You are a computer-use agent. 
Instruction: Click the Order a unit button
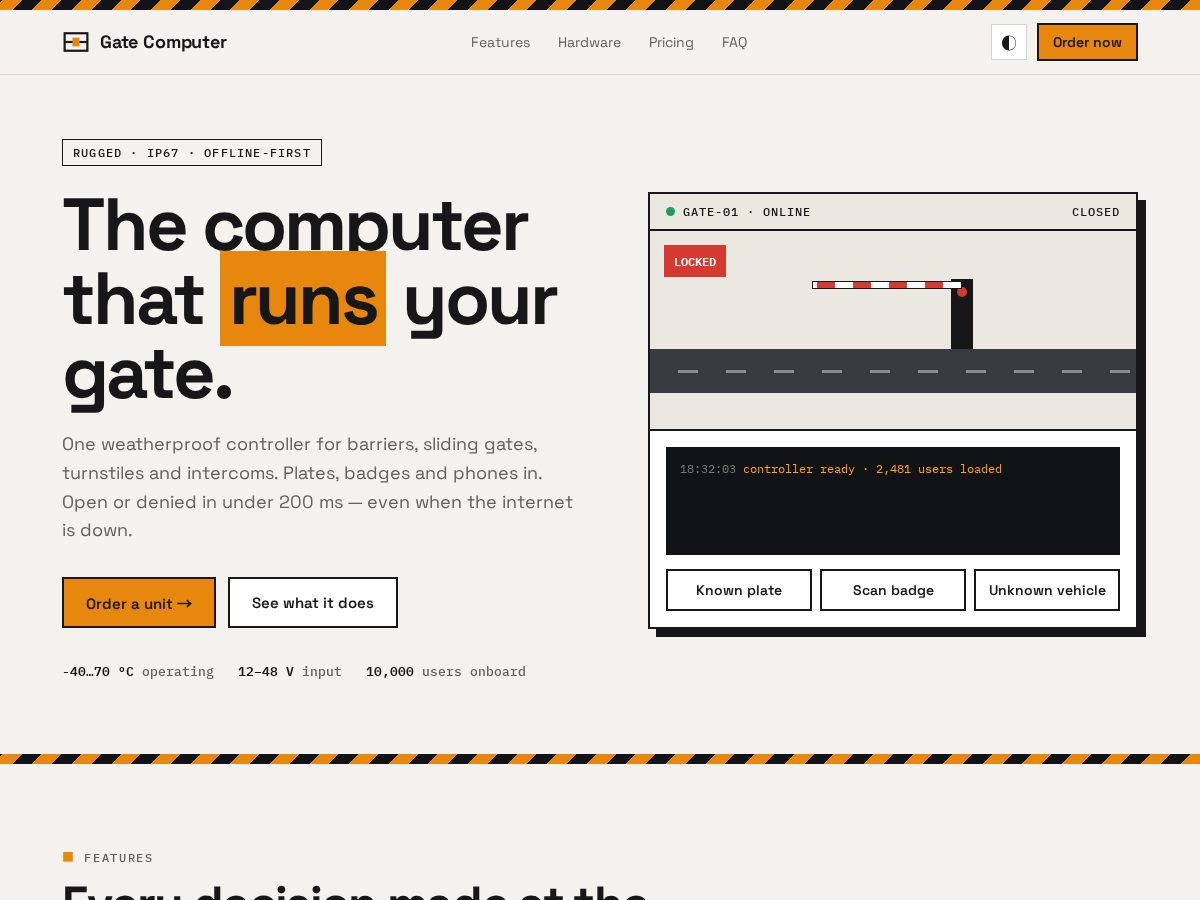(139, 603)
